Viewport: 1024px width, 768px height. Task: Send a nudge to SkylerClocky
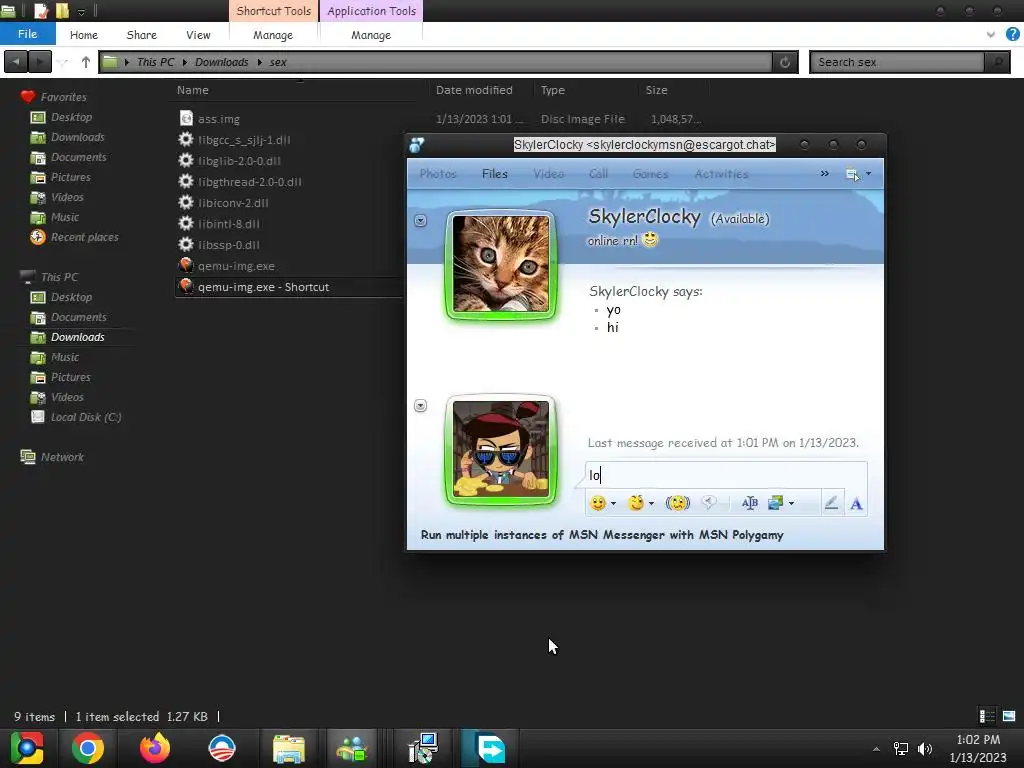(677, 503)
